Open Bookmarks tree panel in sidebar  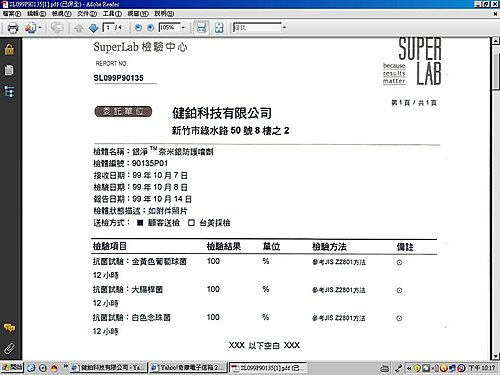(x=9, y=91)
